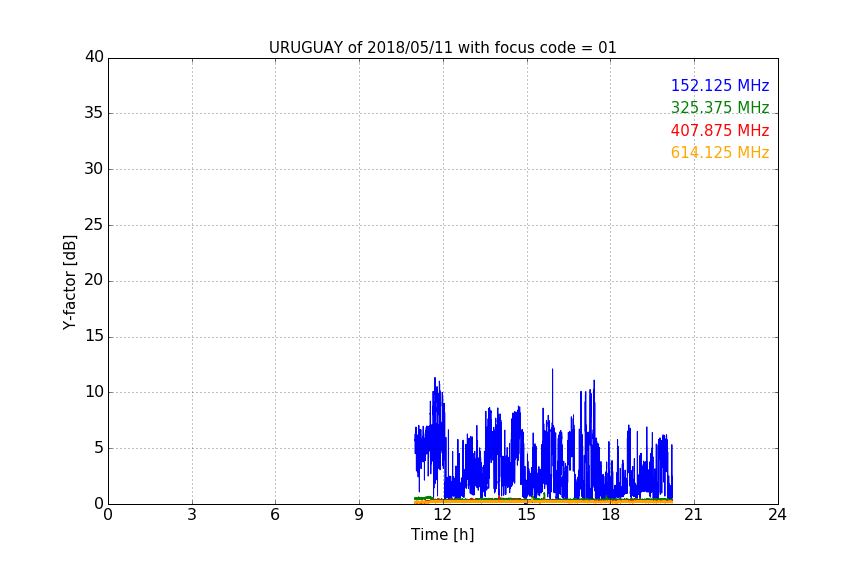
Task: Click the y-axis tick label '20'
Action: click(94, 280)
